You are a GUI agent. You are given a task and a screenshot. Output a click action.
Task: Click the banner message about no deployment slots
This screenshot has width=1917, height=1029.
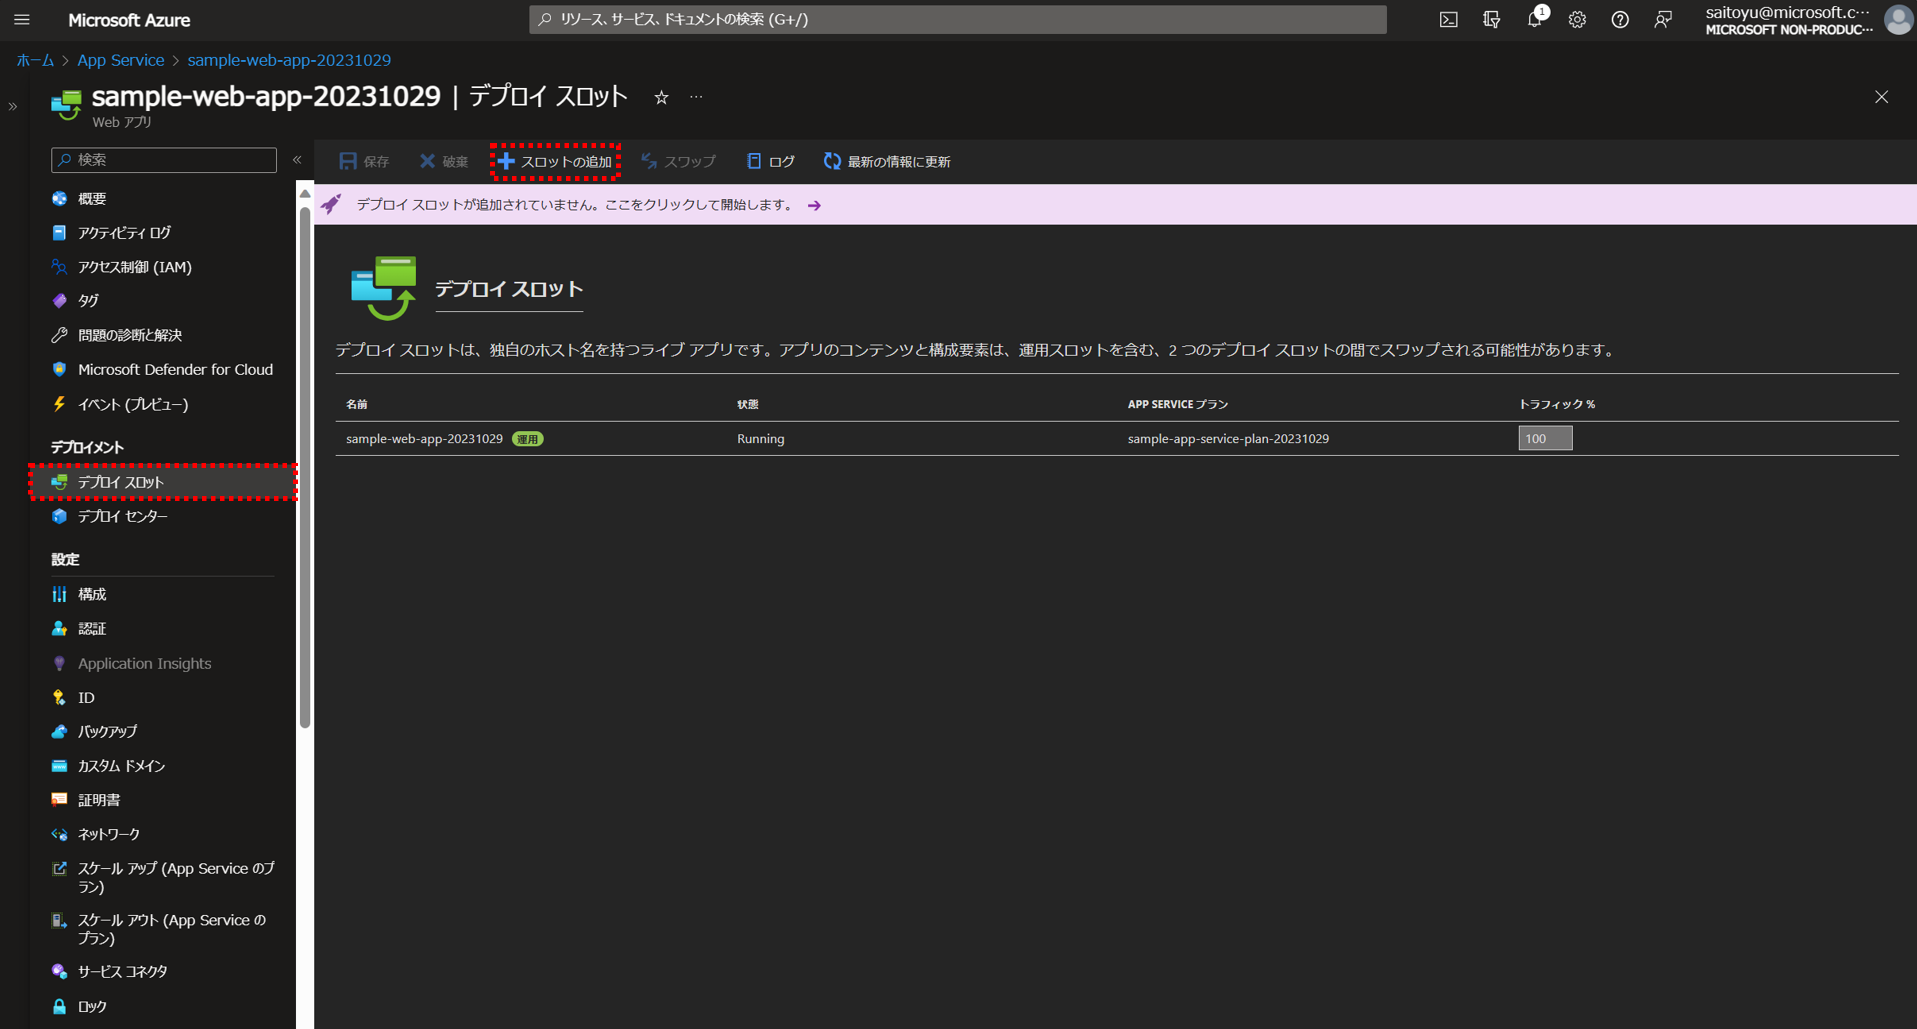574,205
